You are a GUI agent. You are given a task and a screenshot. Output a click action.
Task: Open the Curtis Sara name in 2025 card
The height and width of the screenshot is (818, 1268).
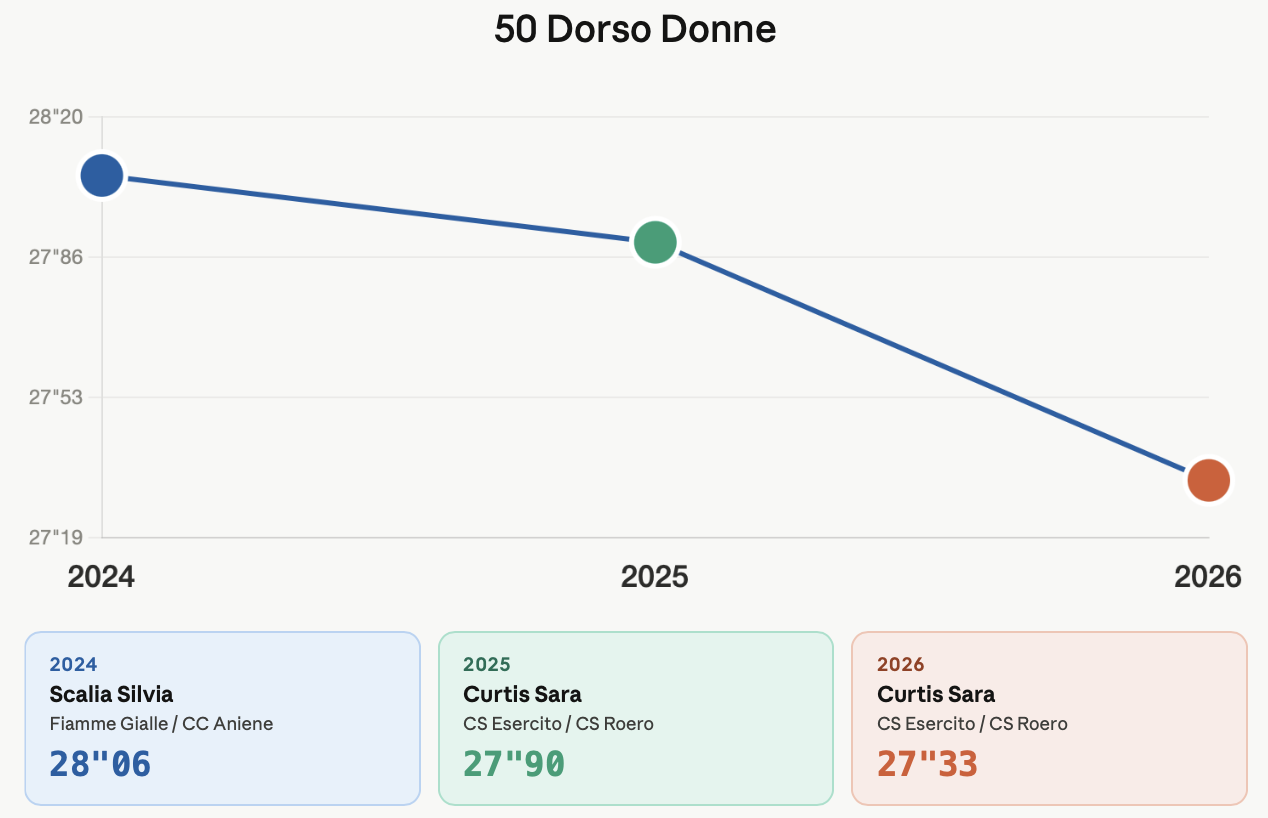point(522,694)
